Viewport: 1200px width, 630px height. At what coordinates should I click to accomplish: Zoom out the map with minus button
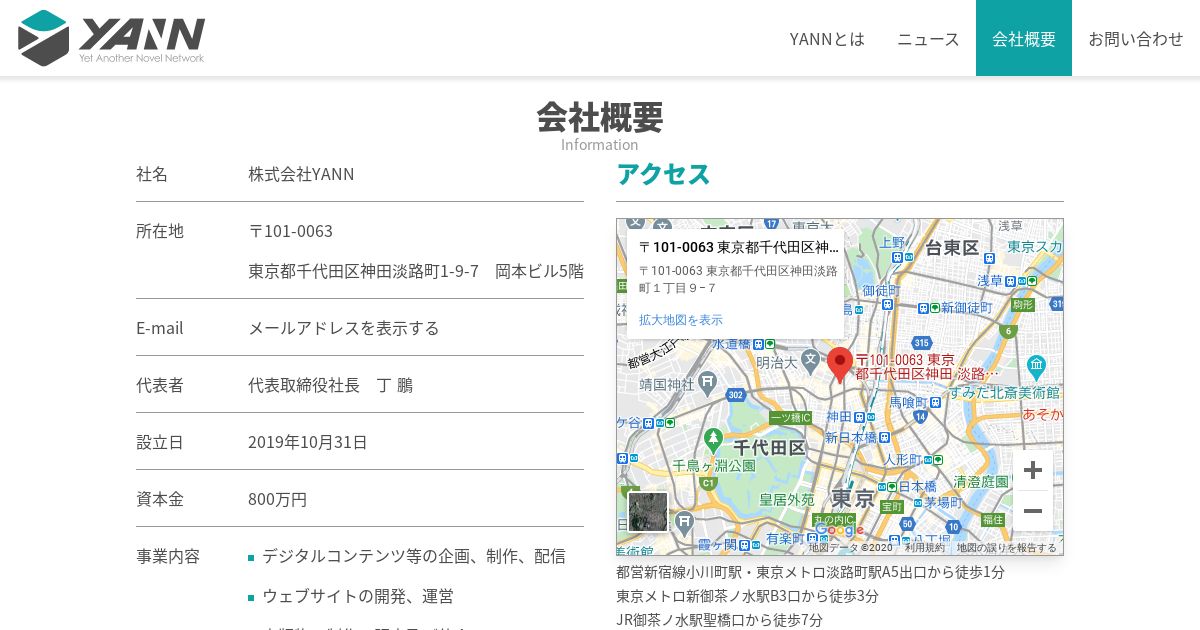tap(1033, 511)
